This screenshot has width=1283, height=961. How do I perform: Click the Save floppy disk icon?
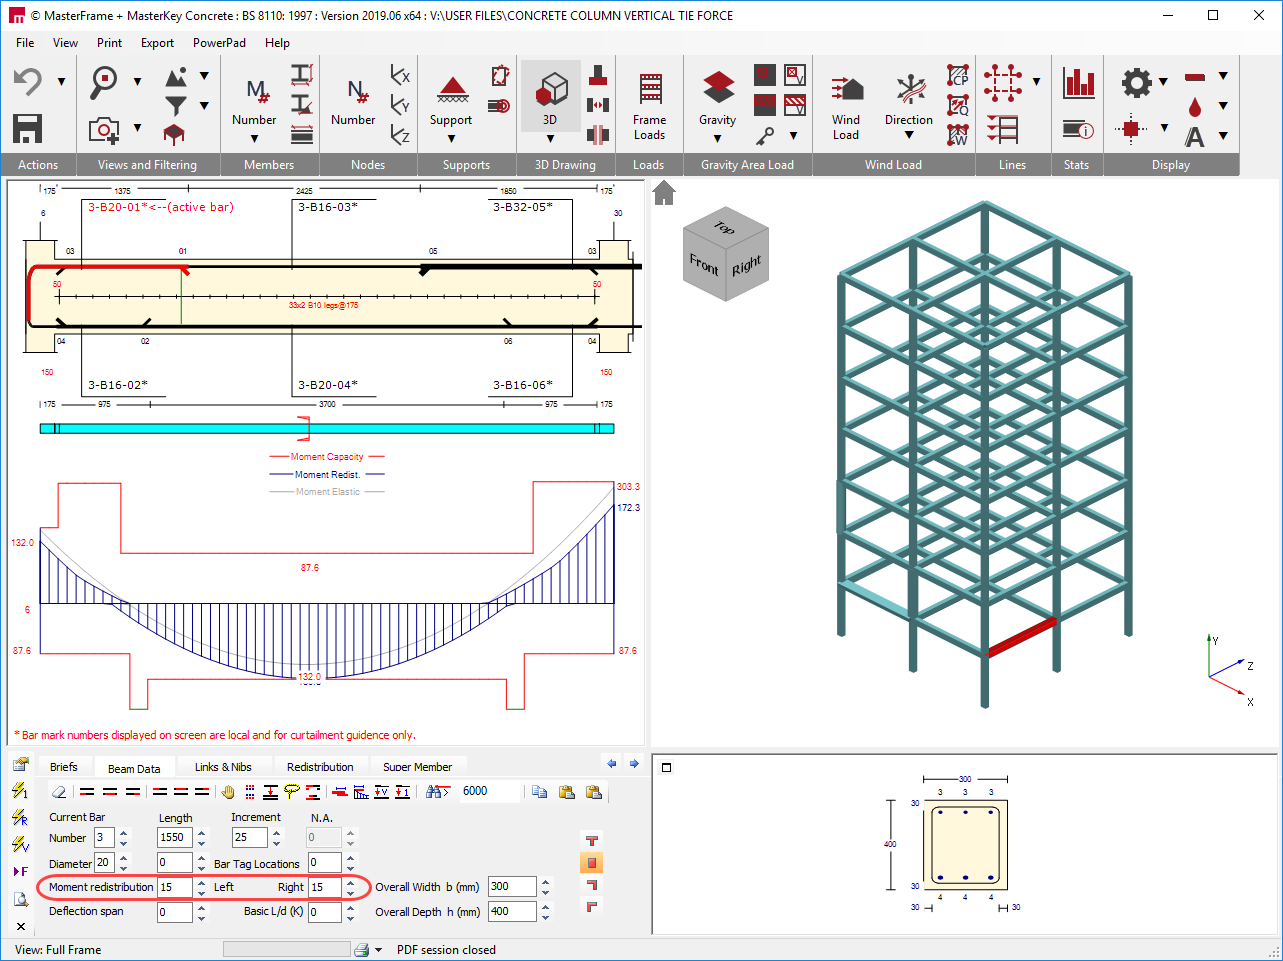pyautogui.click(x=27, y=129)
